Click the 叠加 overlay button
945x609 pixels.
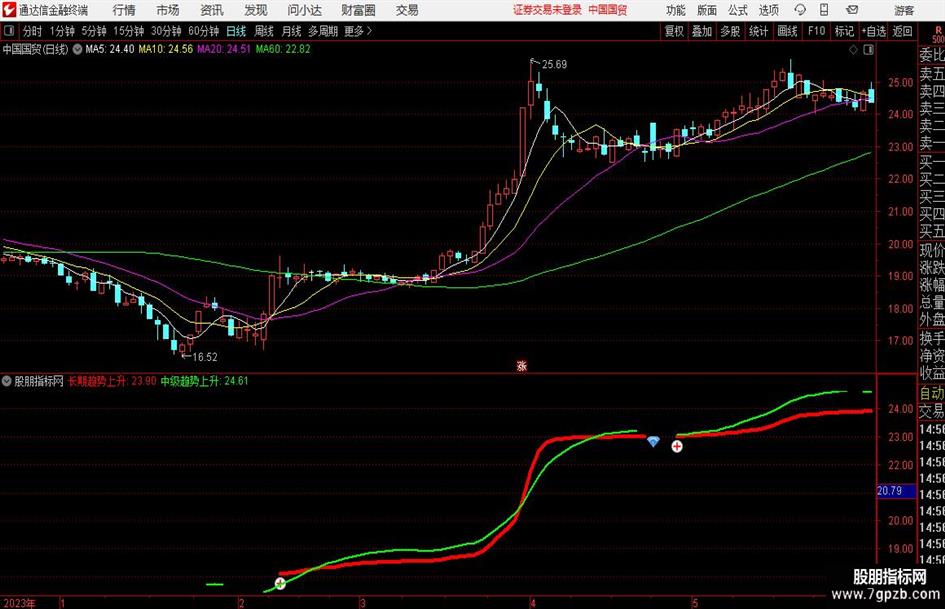point(702,31)
